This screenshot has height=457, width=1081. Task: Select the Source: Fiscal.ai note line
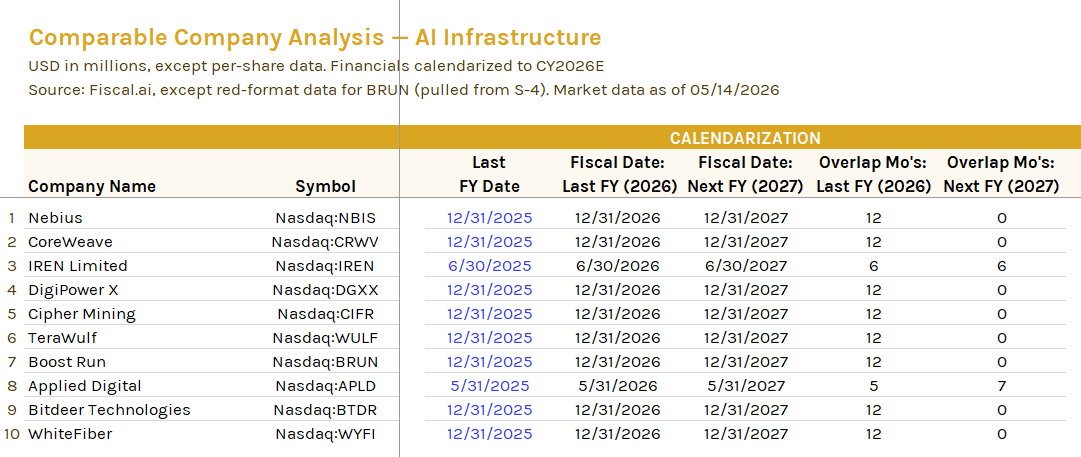pos(403,90)
